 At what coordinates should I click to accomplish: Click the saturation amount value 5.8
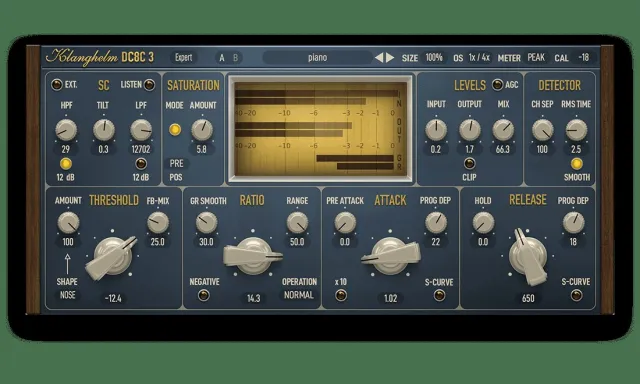[202, 149]
